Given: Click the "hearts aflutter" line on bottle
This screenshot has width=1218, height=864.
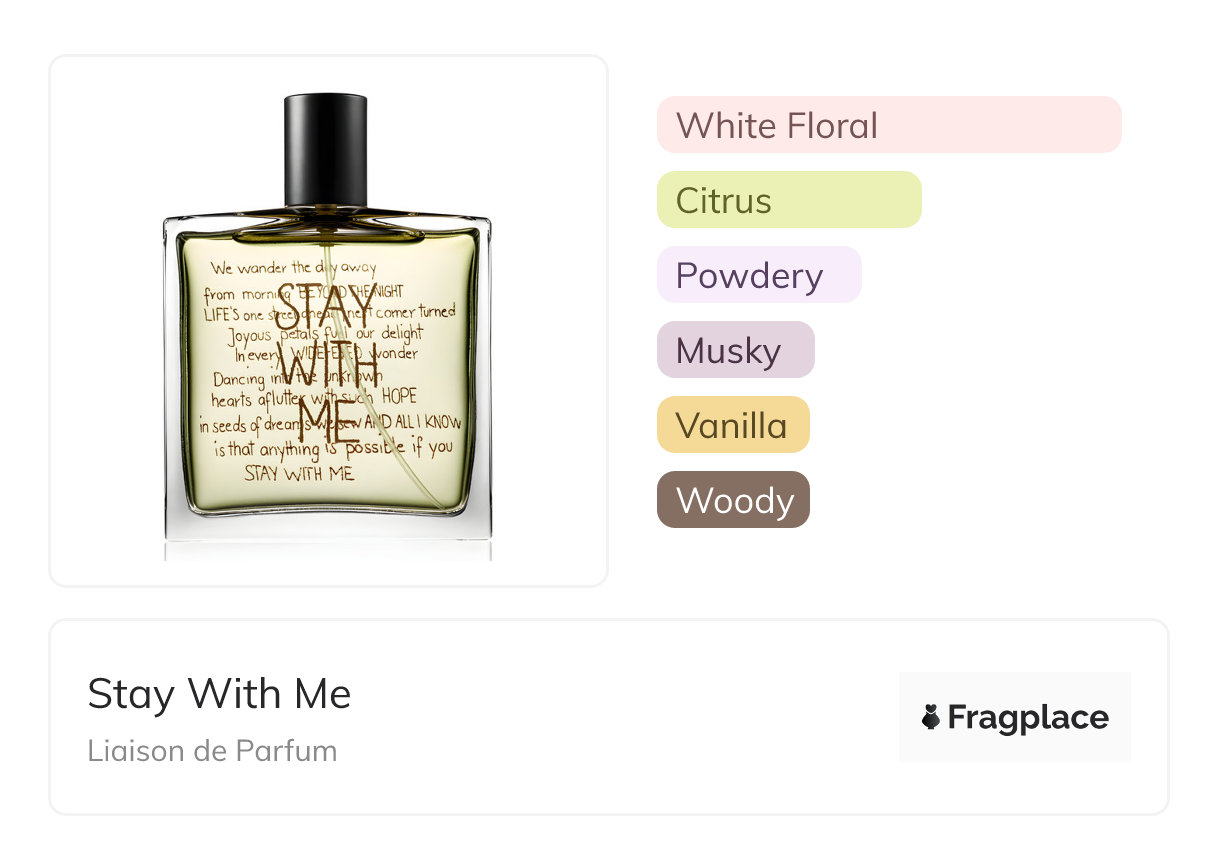Looking at the screenshot, I should pyautogui.click(x=314, y=399).
